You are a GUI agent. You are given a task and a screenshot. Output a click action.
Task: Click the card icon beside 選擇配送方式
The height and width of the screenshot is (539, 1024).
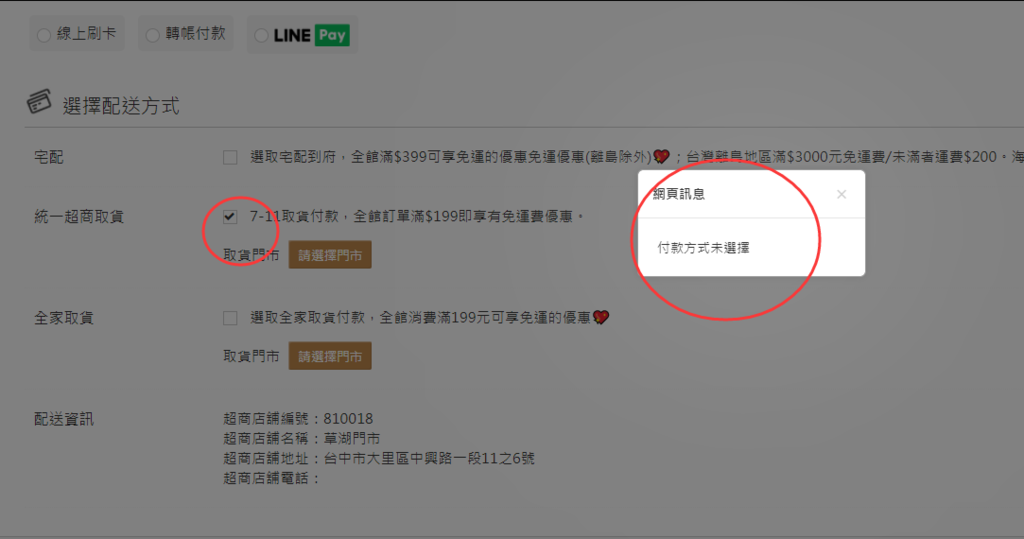(x=39, y=102)
